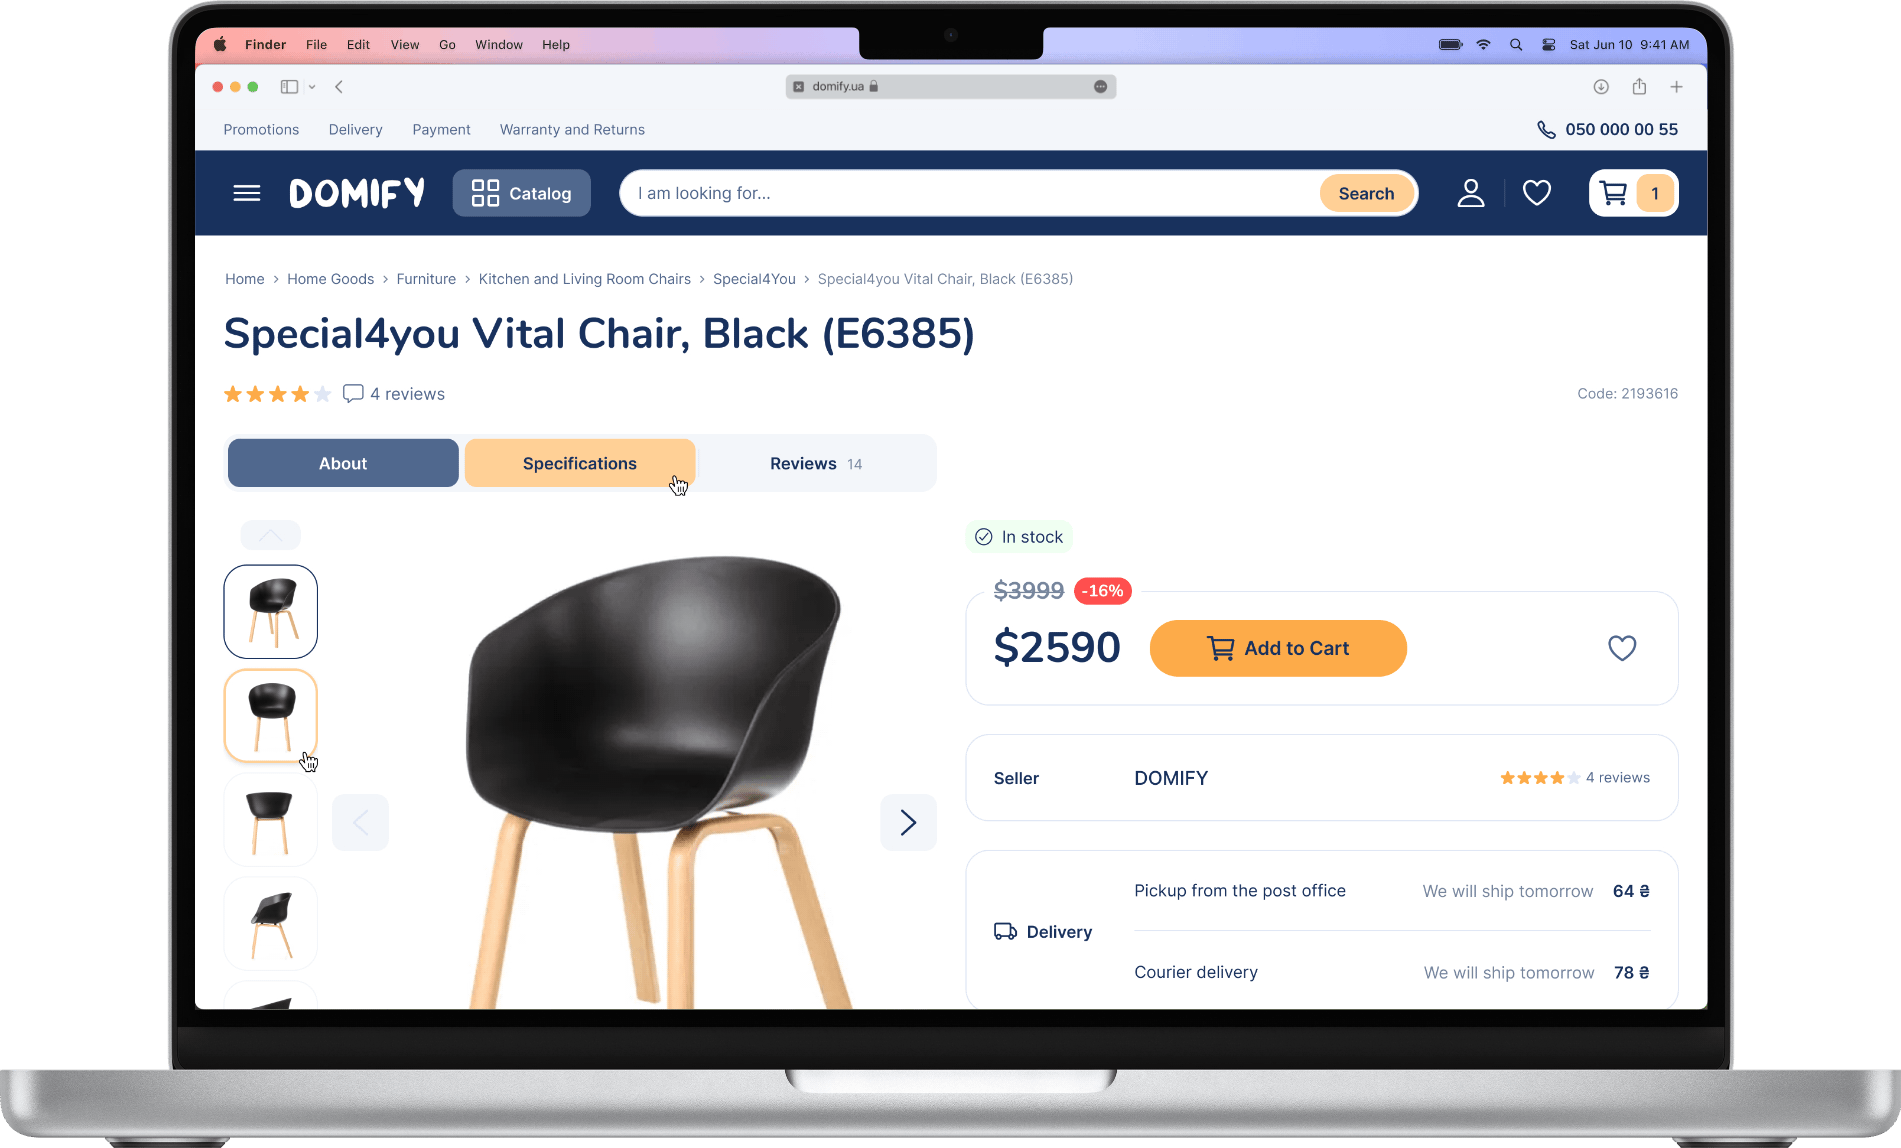Open the shopping cart with 1 item
1901x1148 pixels.
point(1633,193)
